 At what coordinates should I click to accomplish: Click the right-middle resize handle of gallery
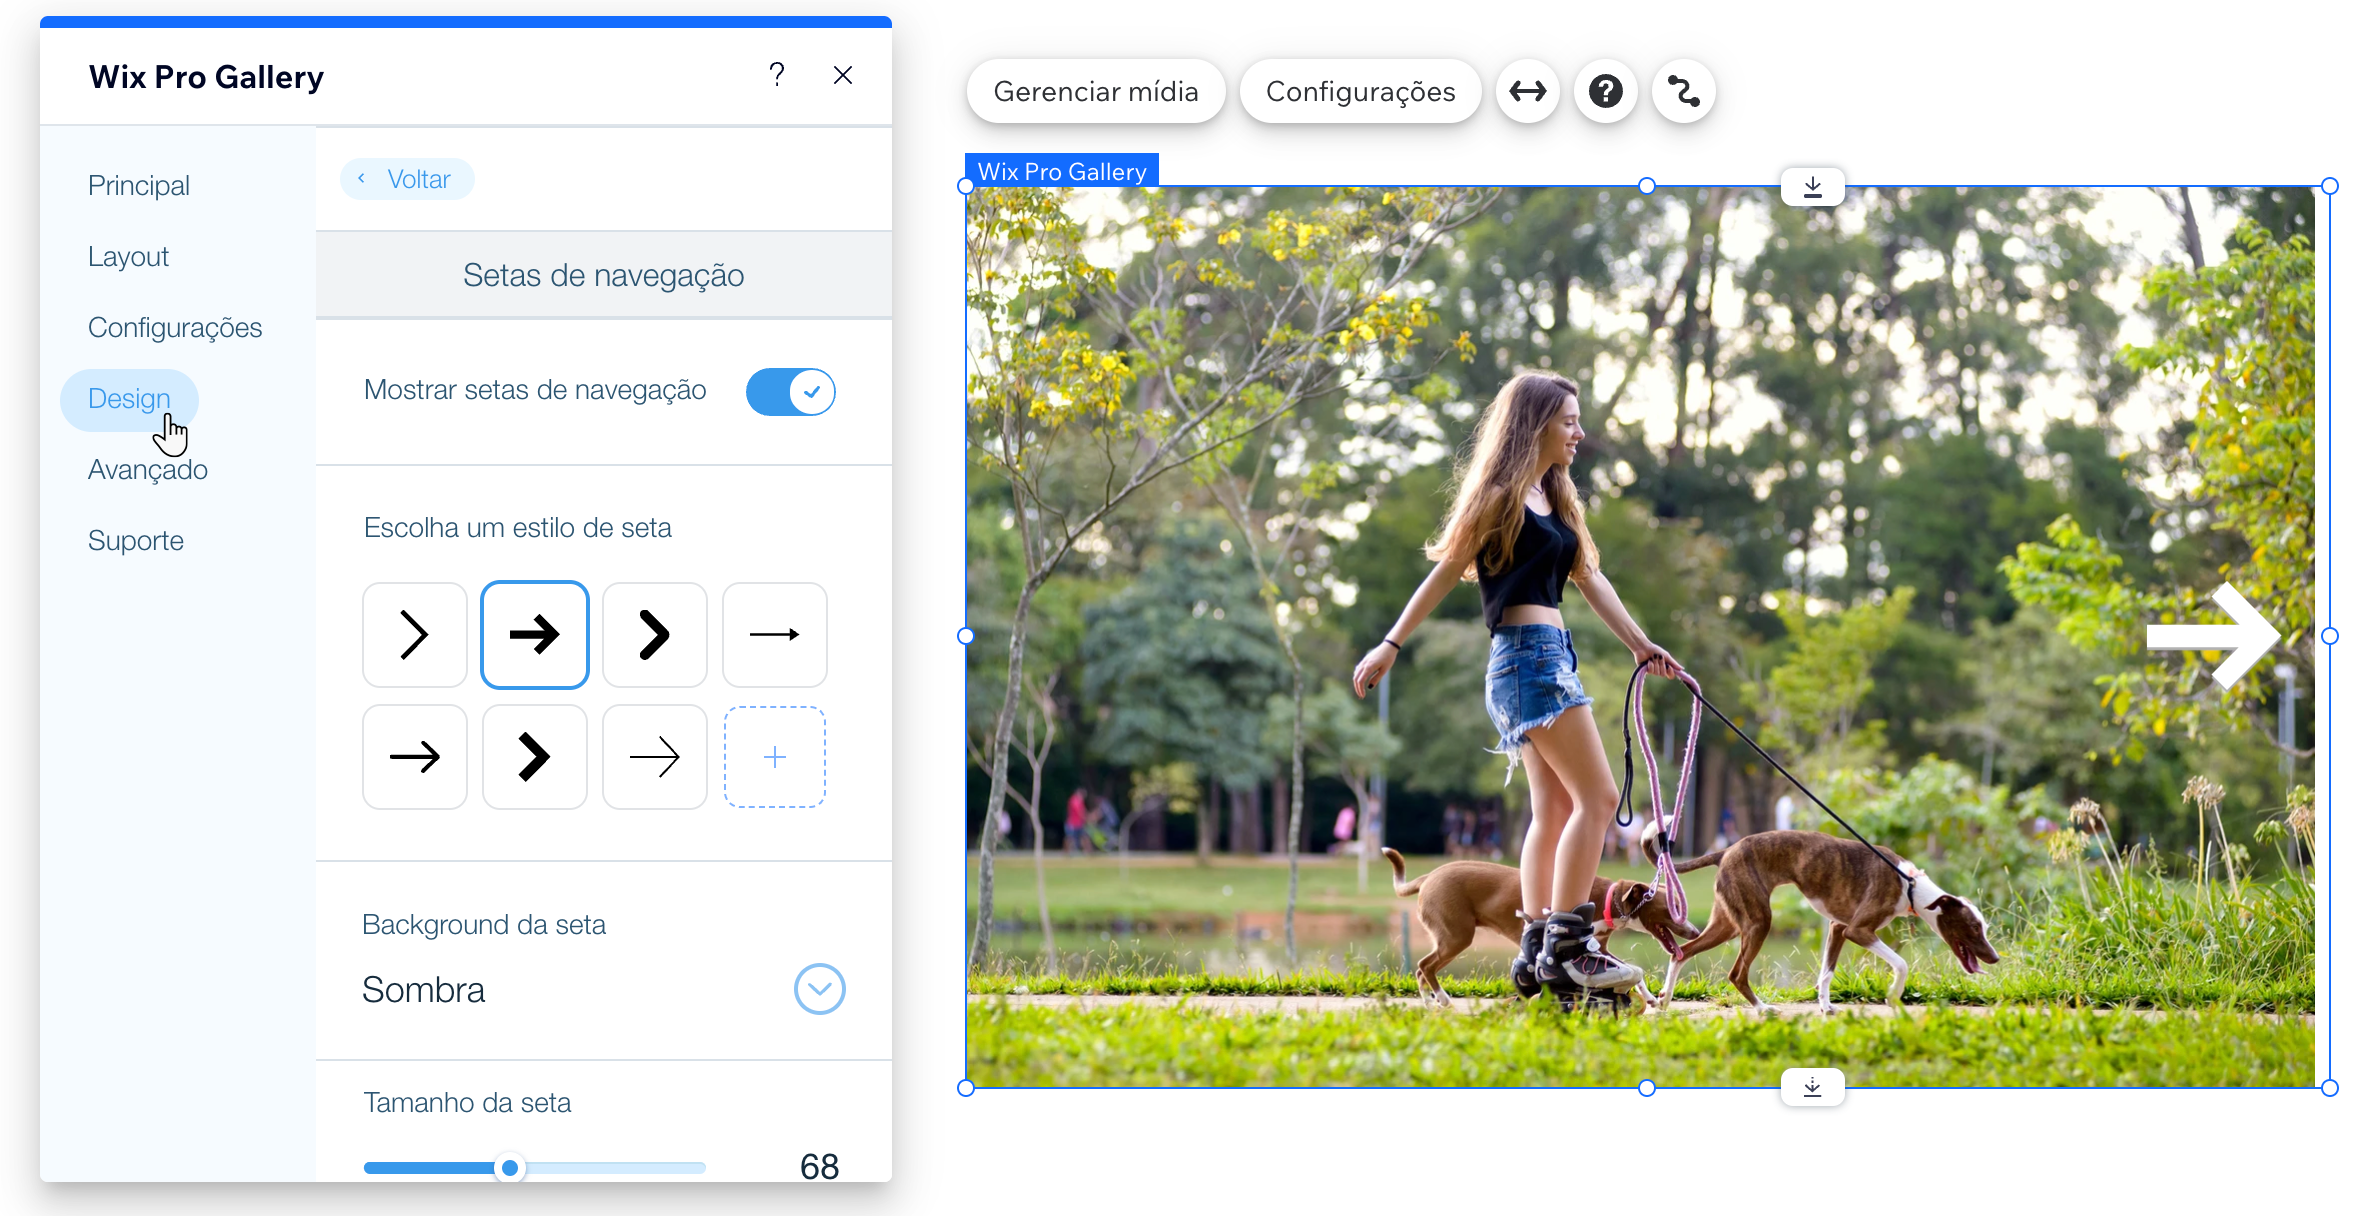point(2330,636)
